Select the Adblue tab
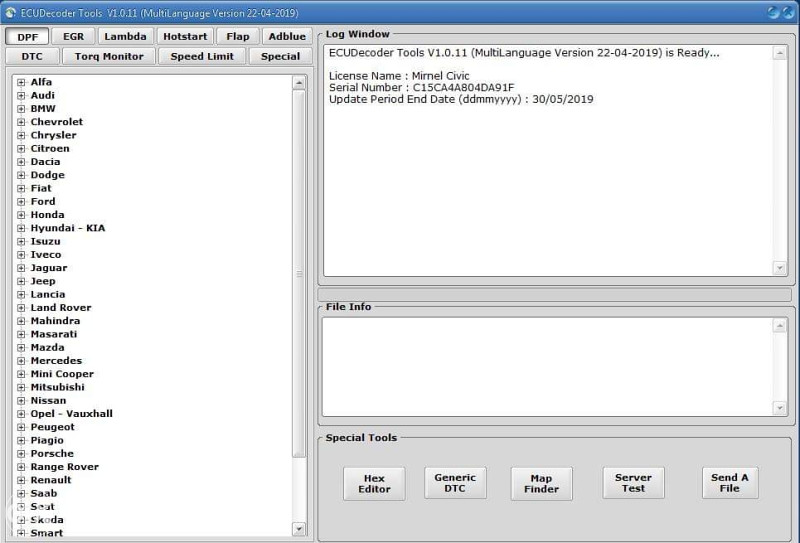 click(x=287, y=36)
